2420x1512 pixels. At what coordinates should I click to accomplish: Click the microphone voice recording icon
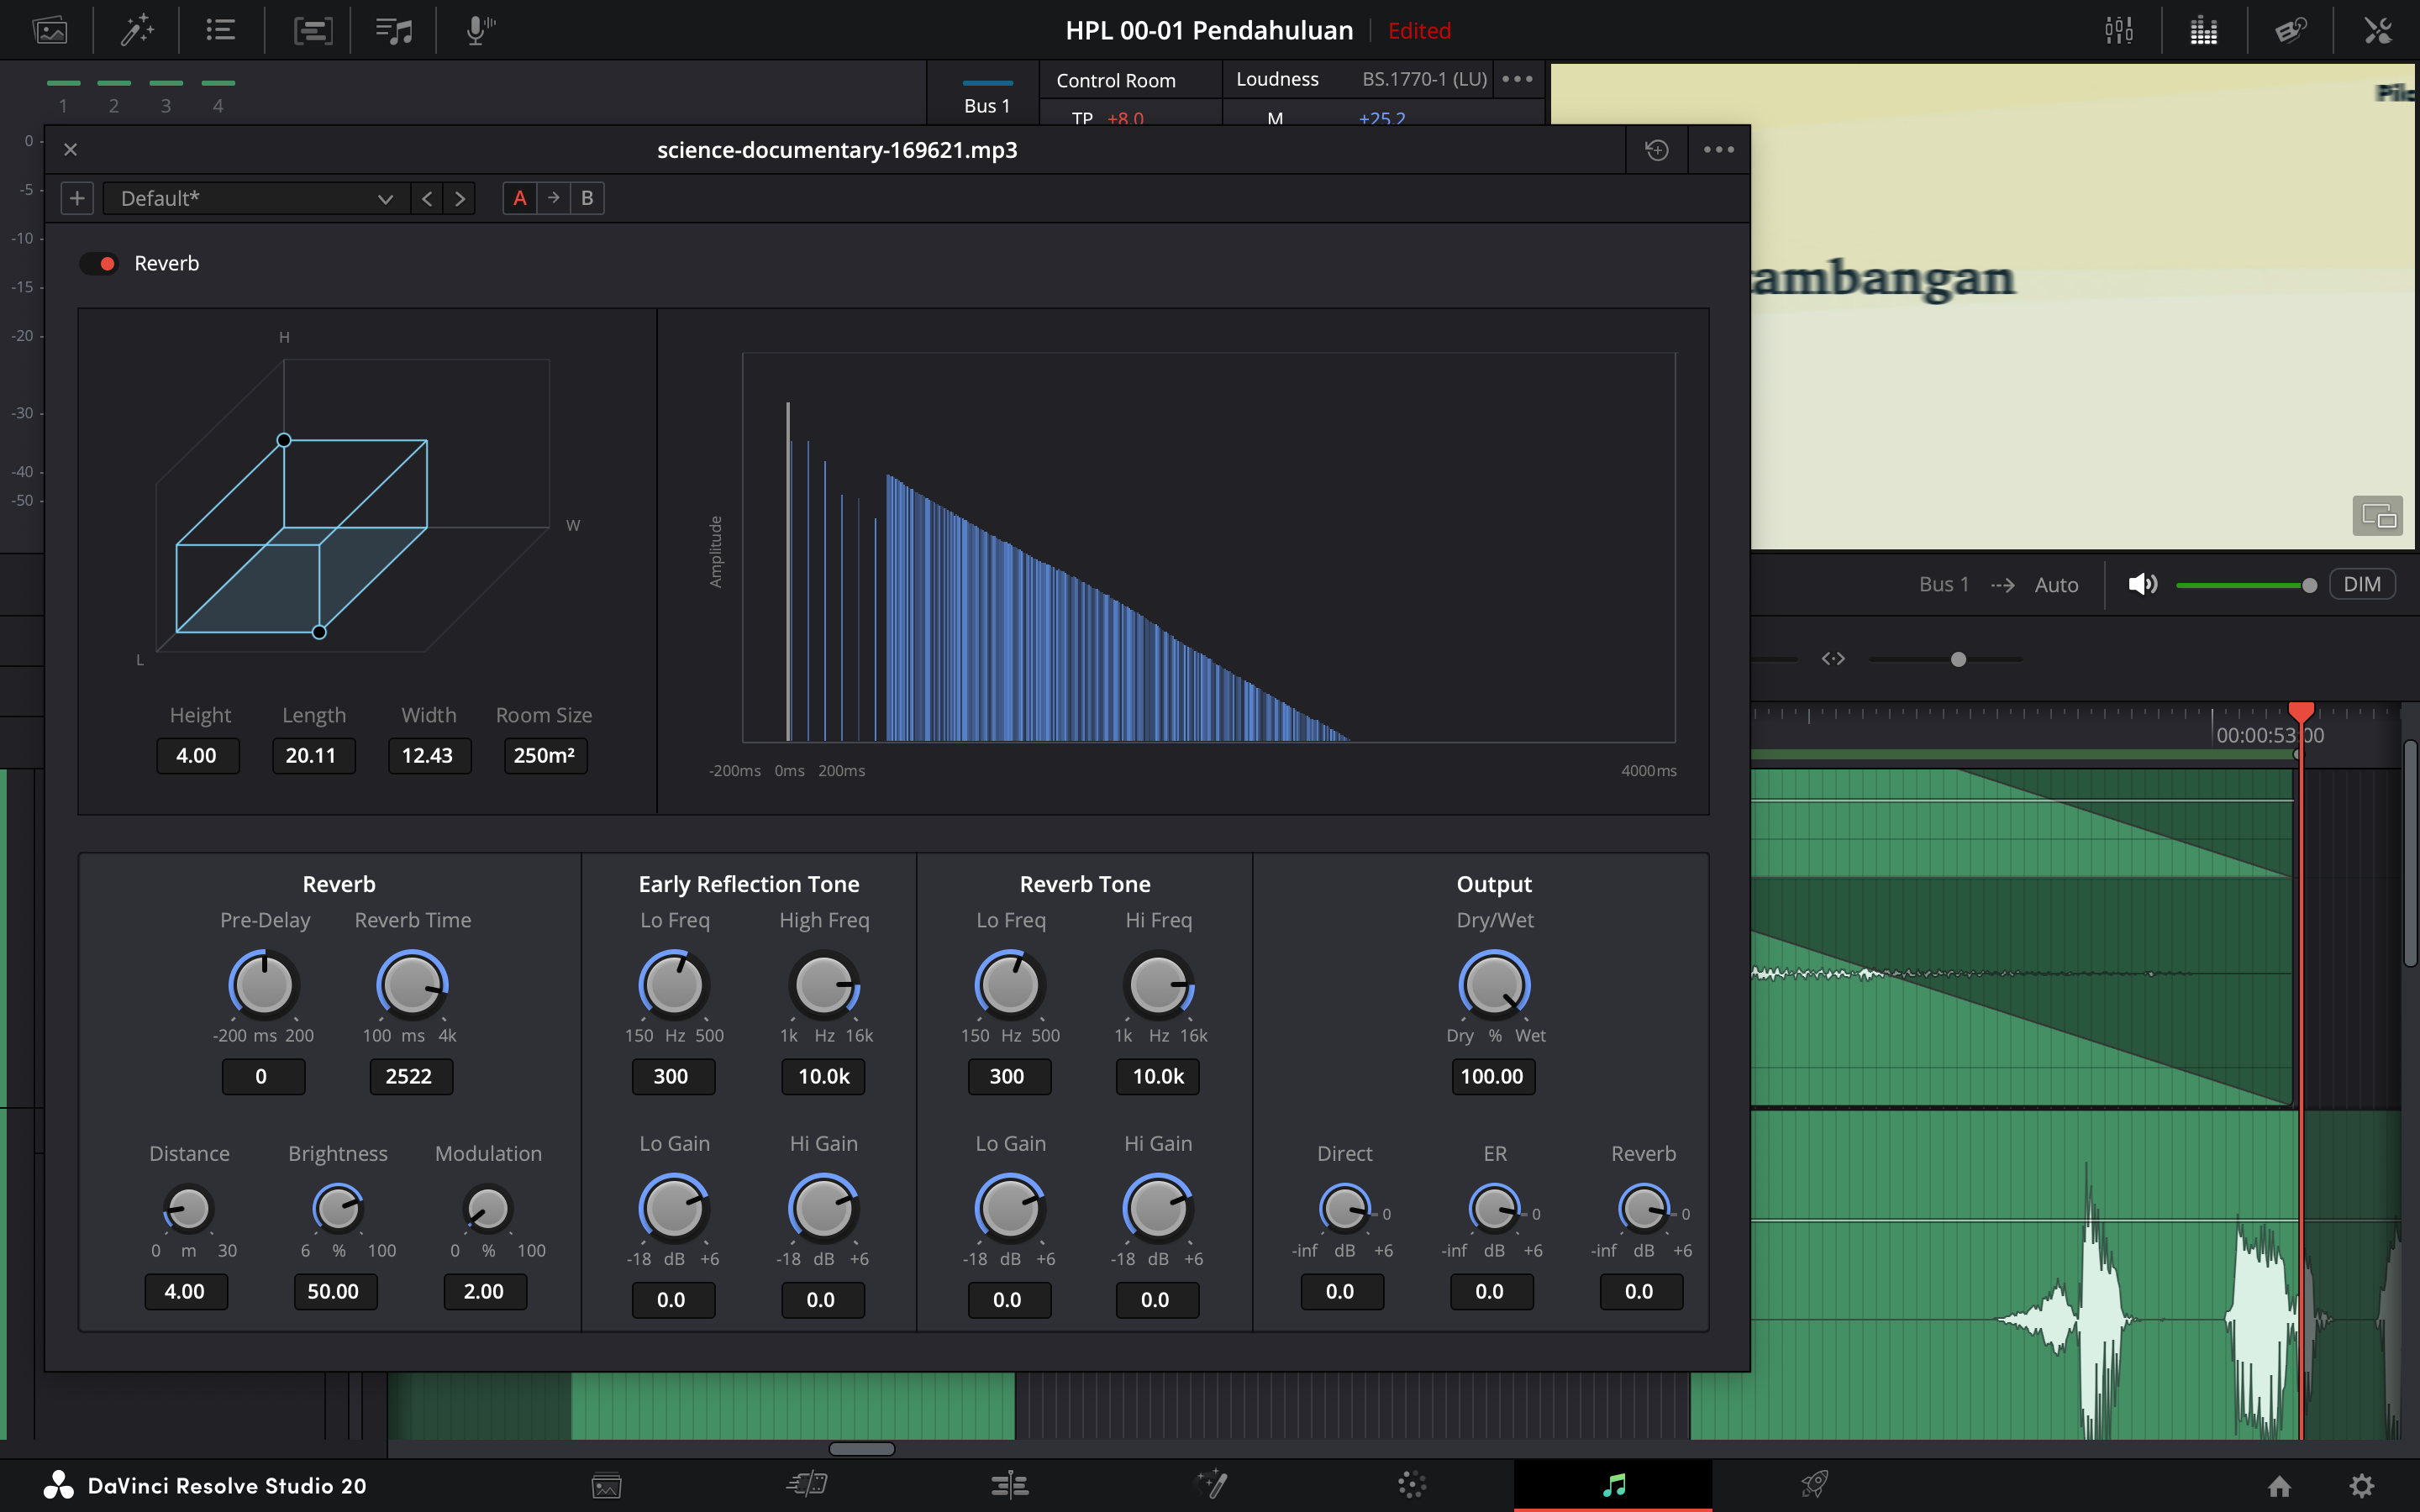pyautogui.click(x=479, y=30)
